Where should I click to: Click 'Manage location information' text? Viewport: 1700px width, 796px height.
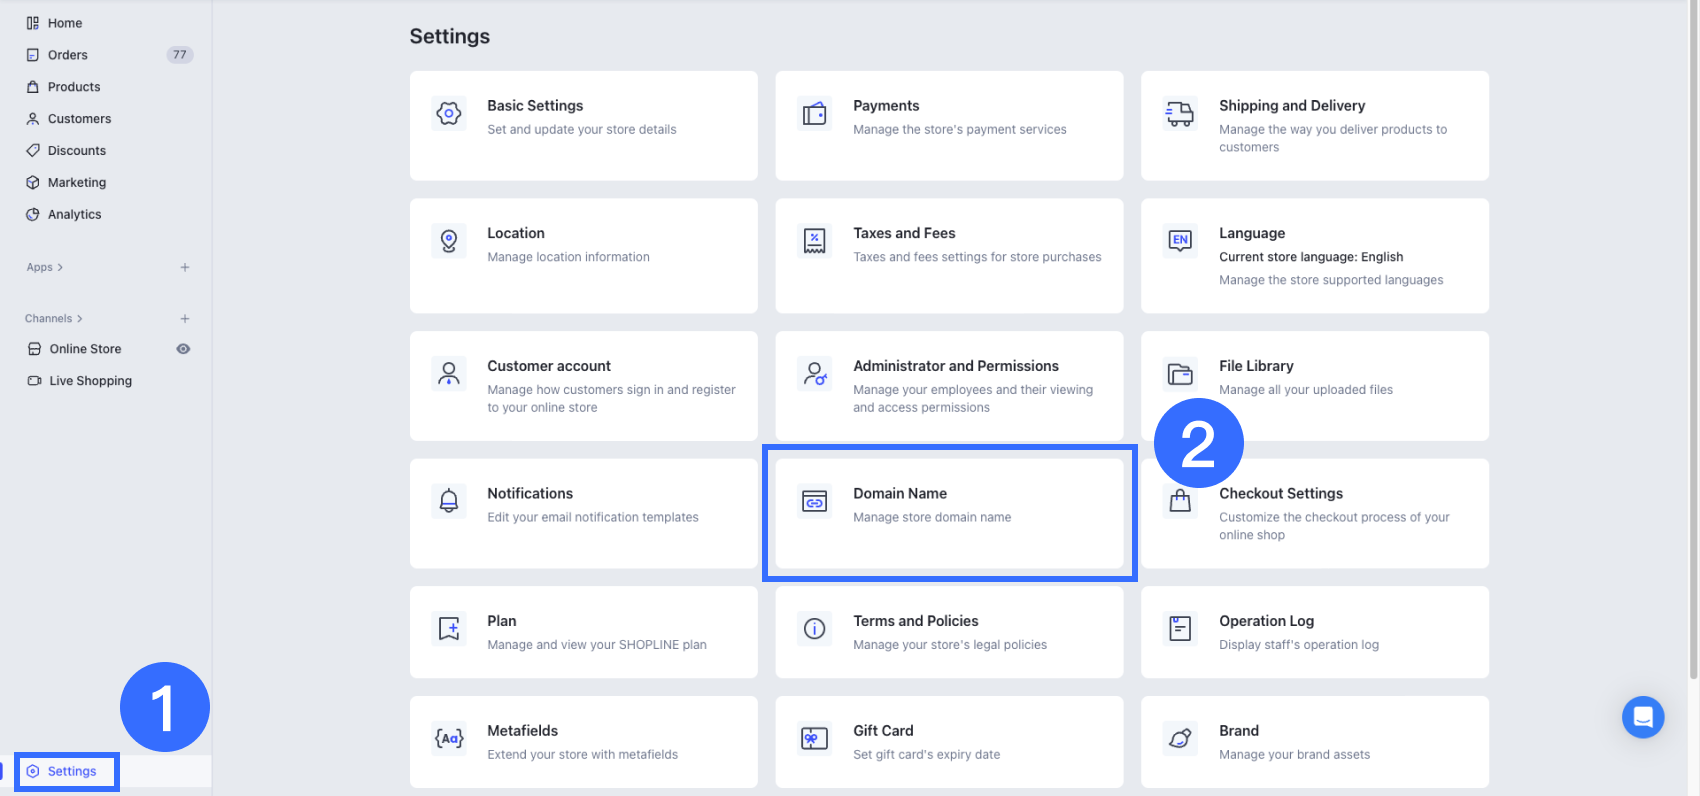[x=568, y=257]
